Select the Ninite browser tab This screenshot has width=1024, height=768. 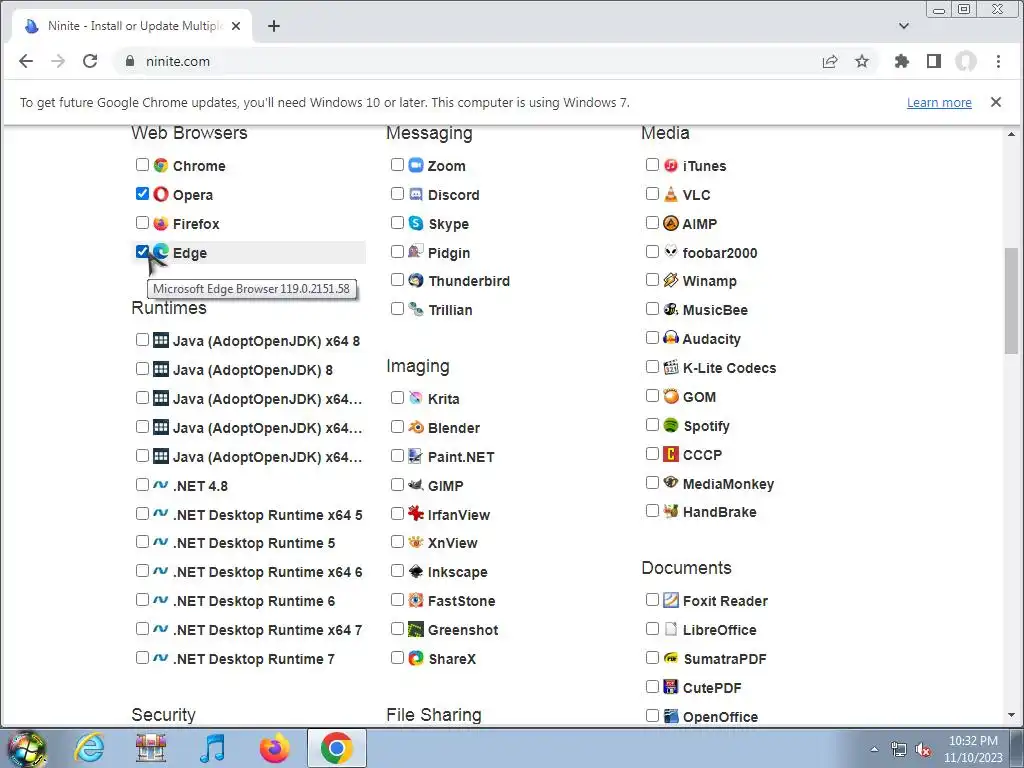pyautogui.click(x=133, y=26)
